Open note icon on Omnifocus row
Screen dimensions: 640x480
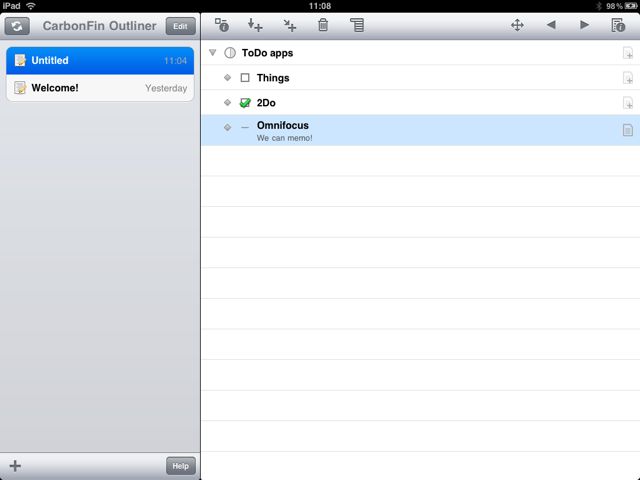(x=628, y=130)
